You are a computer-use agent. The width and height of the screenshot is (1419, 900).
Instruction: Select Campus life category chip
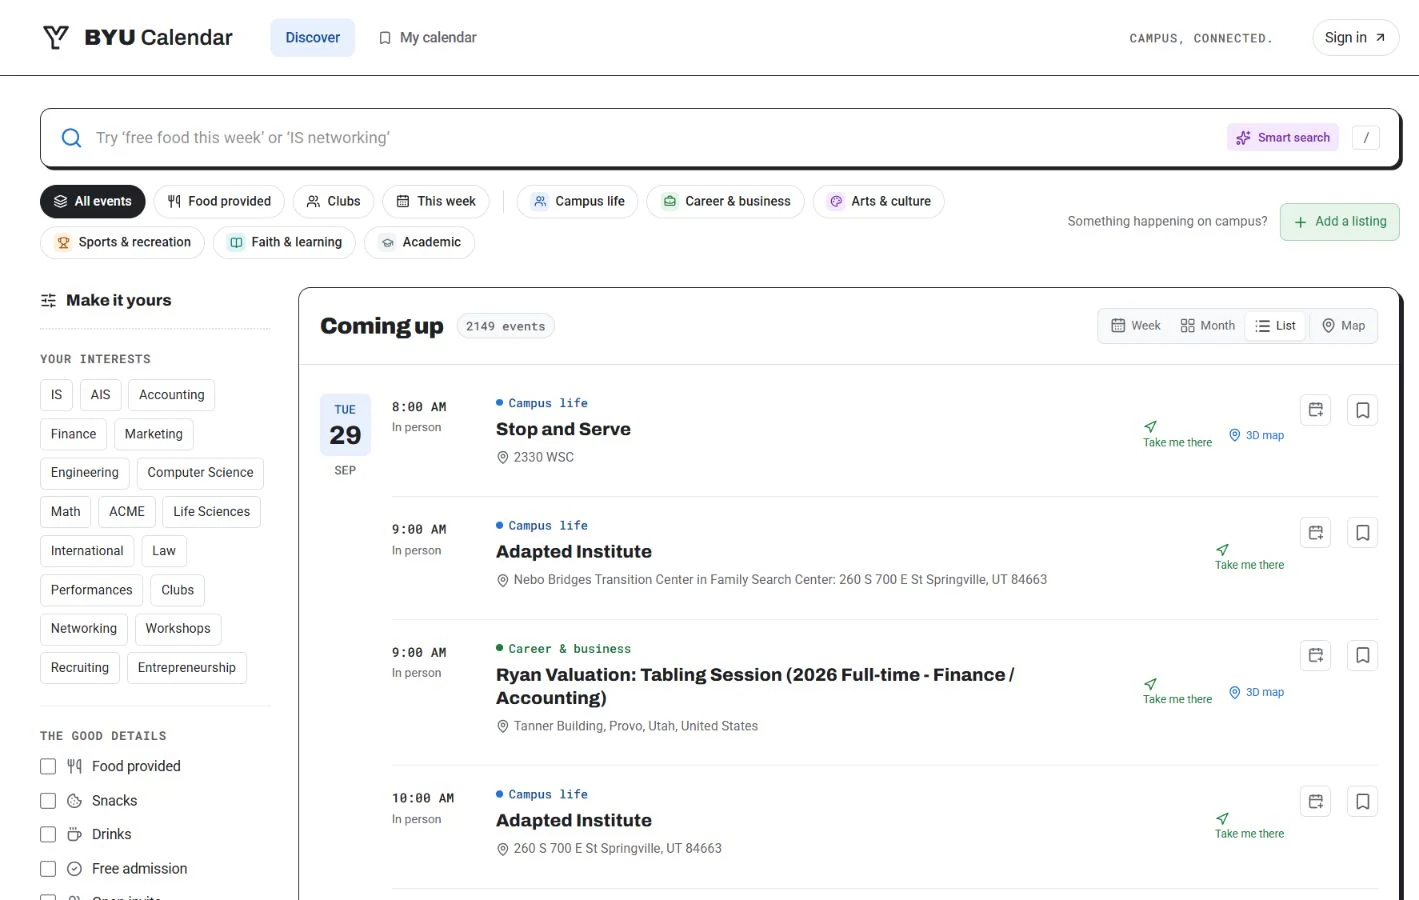tap(578, 202)
